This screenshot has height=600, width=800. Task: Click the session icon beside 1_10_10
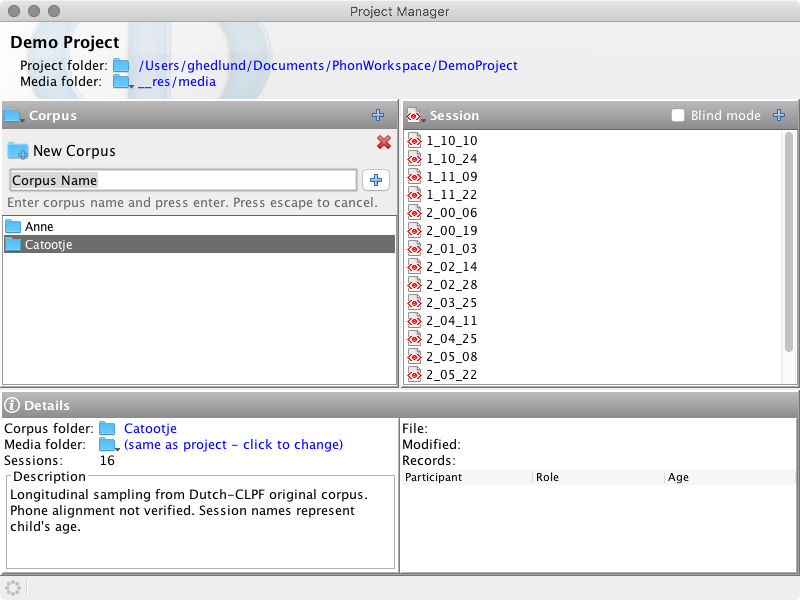[414, 141]
